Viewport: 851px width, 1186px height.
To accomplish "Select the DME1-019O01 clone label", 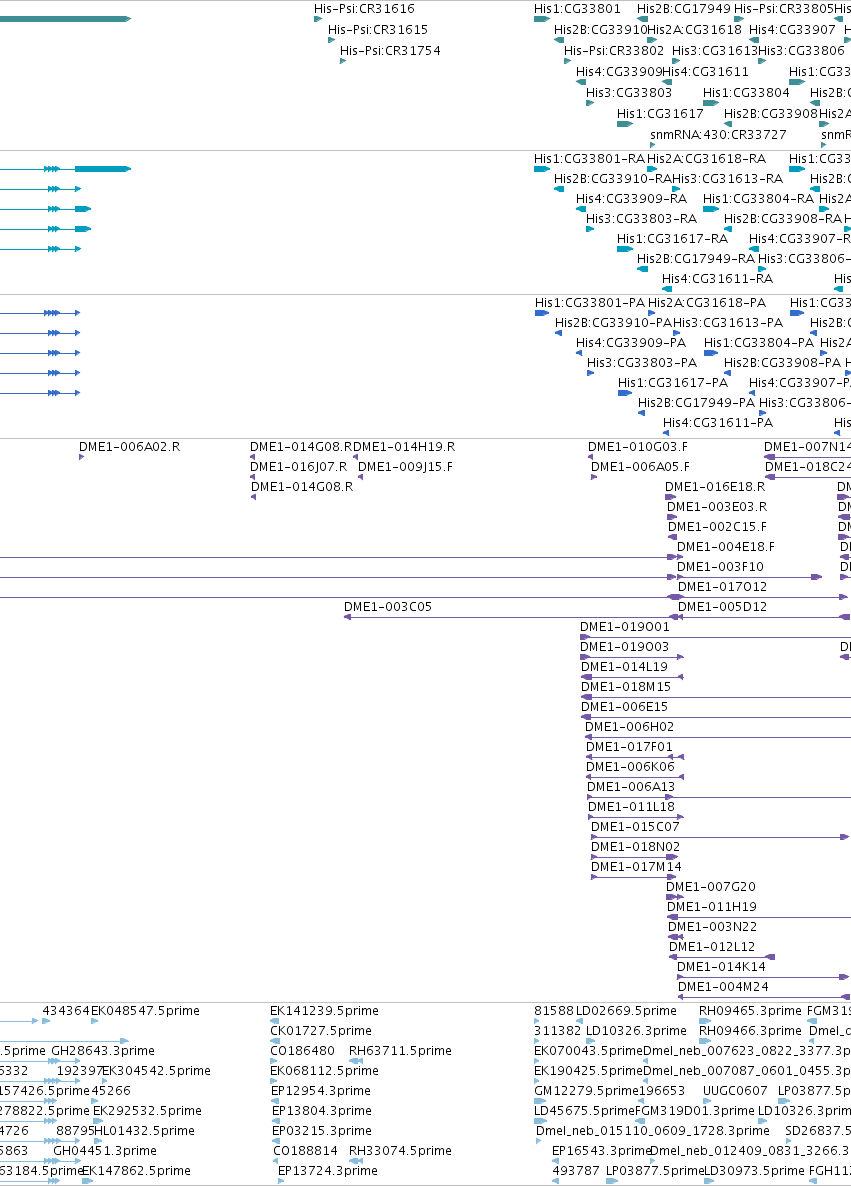I will pos(624,627).
